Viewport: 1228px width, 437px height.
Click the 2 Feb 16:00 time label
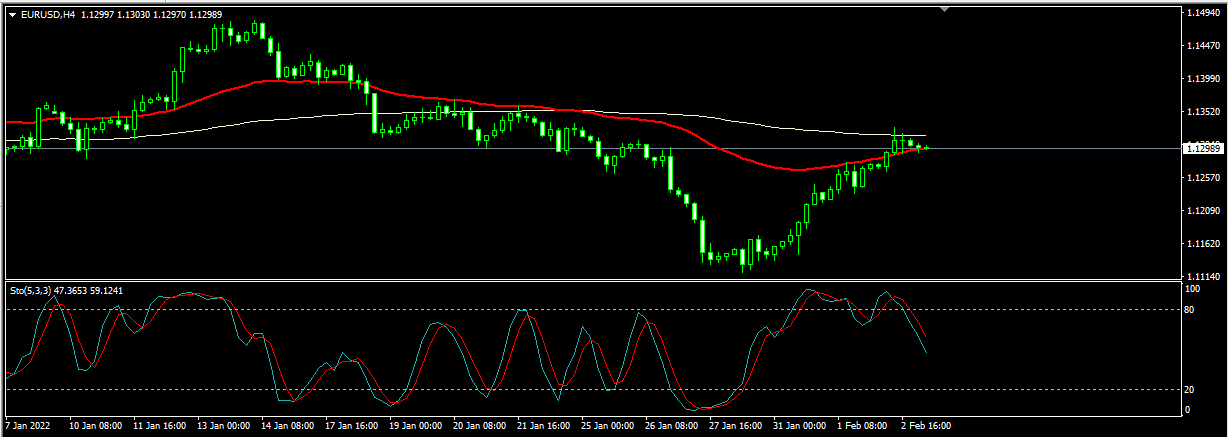924,425
